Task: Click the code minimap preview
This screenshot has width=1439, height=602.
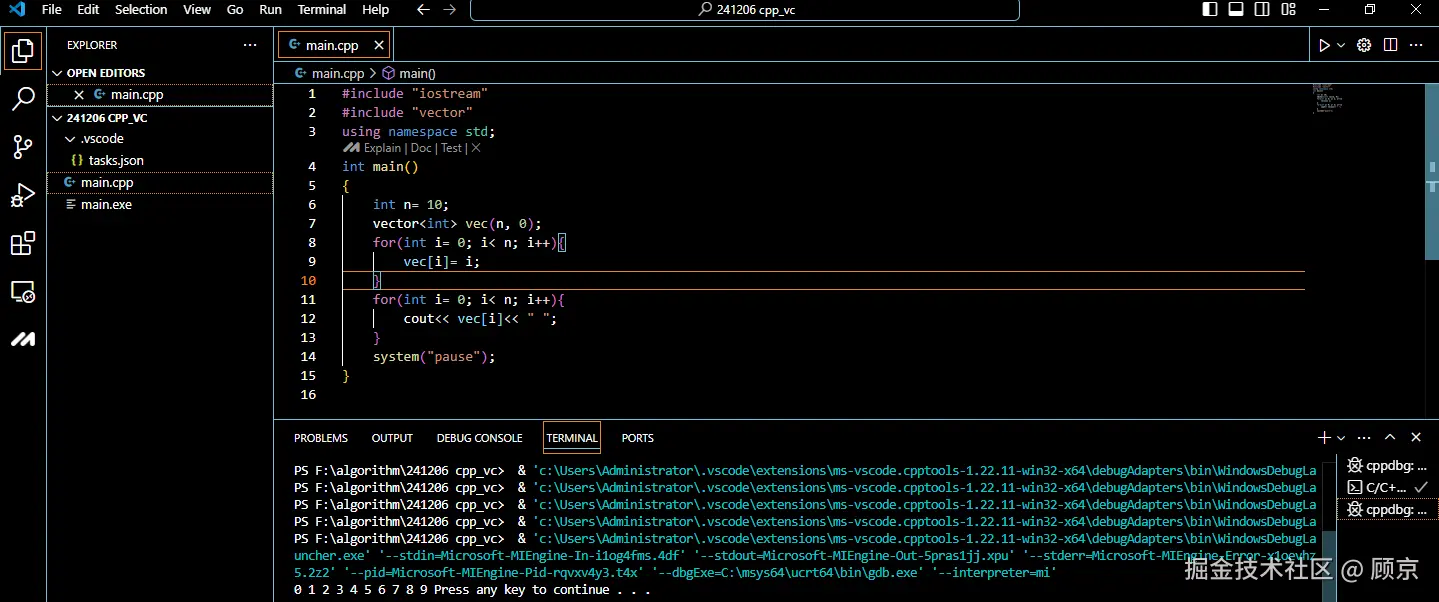Action: pyautogui.click(x=1326, y=97)
